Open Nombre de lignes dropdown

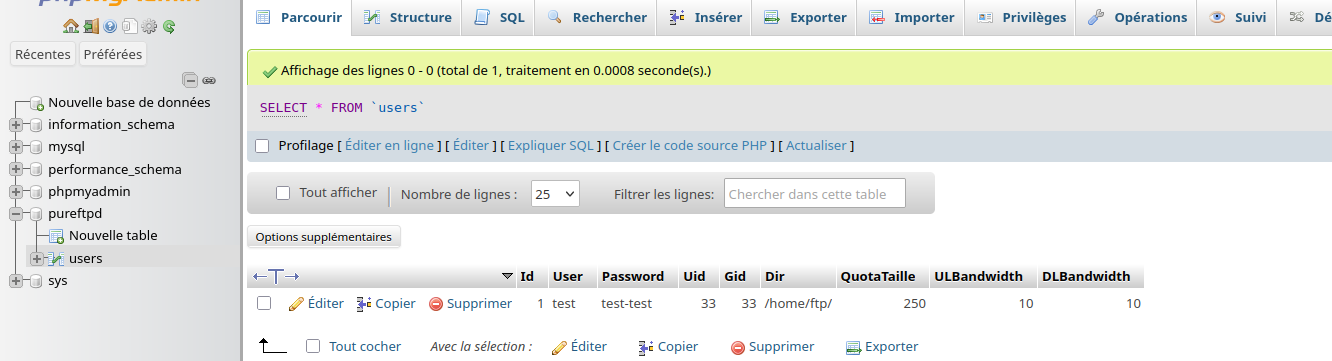(x=555, y=194)
